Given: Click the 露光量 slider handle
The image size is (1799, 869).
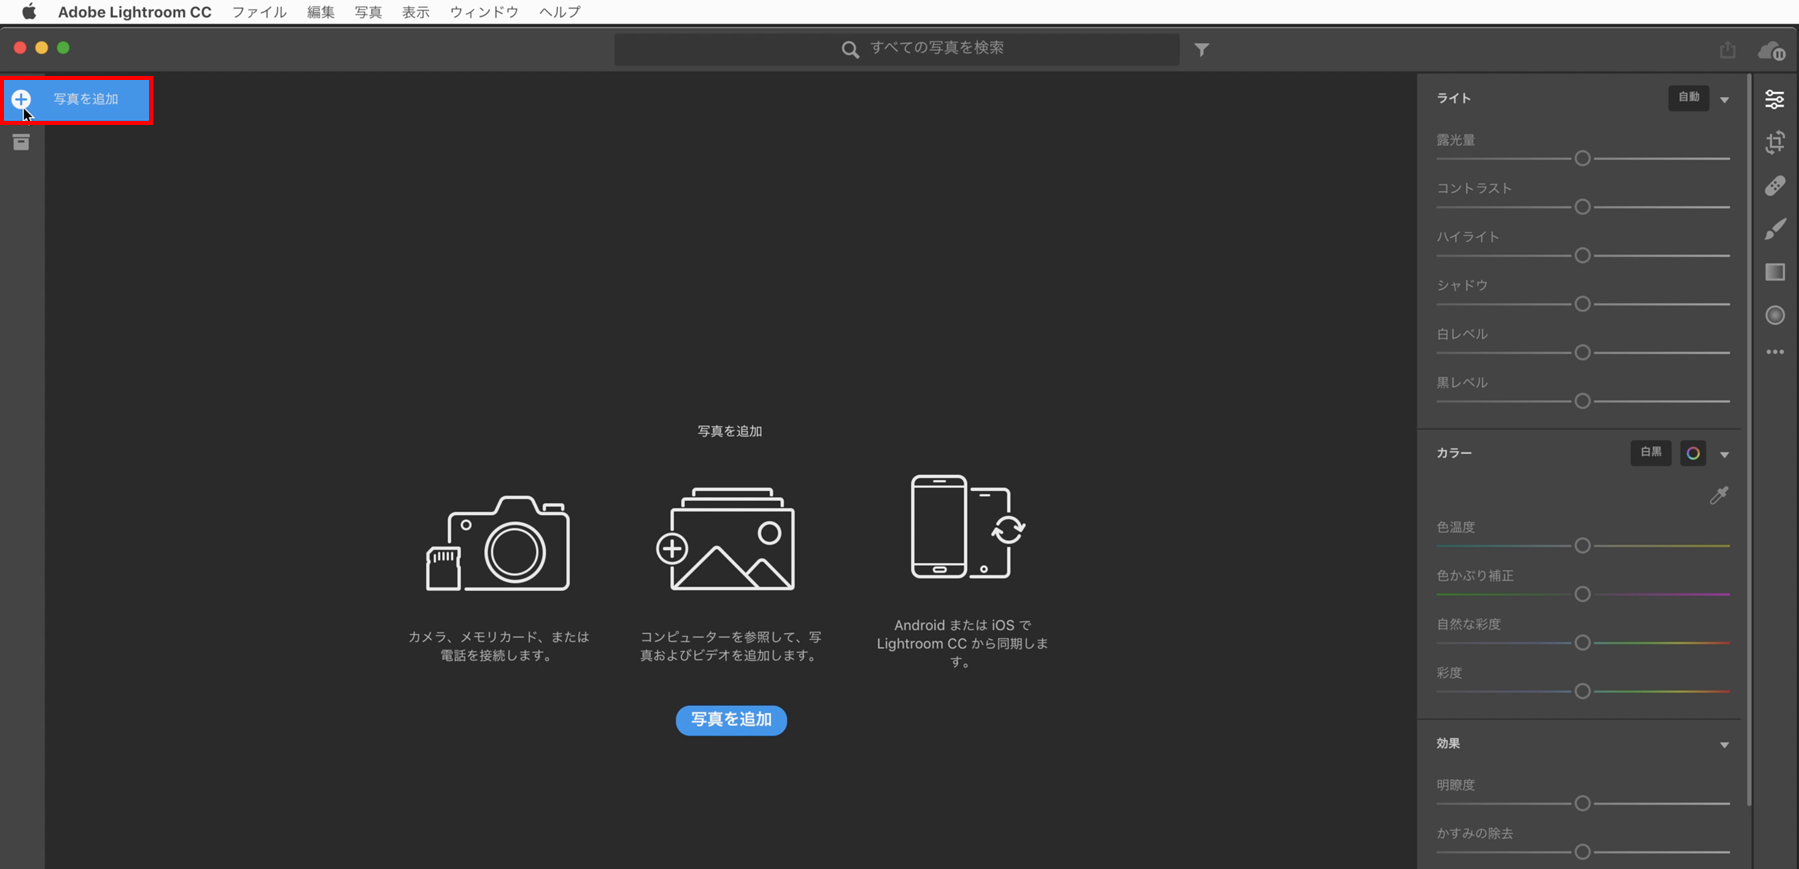Looking at the screenshot, I should [1582, 159].
